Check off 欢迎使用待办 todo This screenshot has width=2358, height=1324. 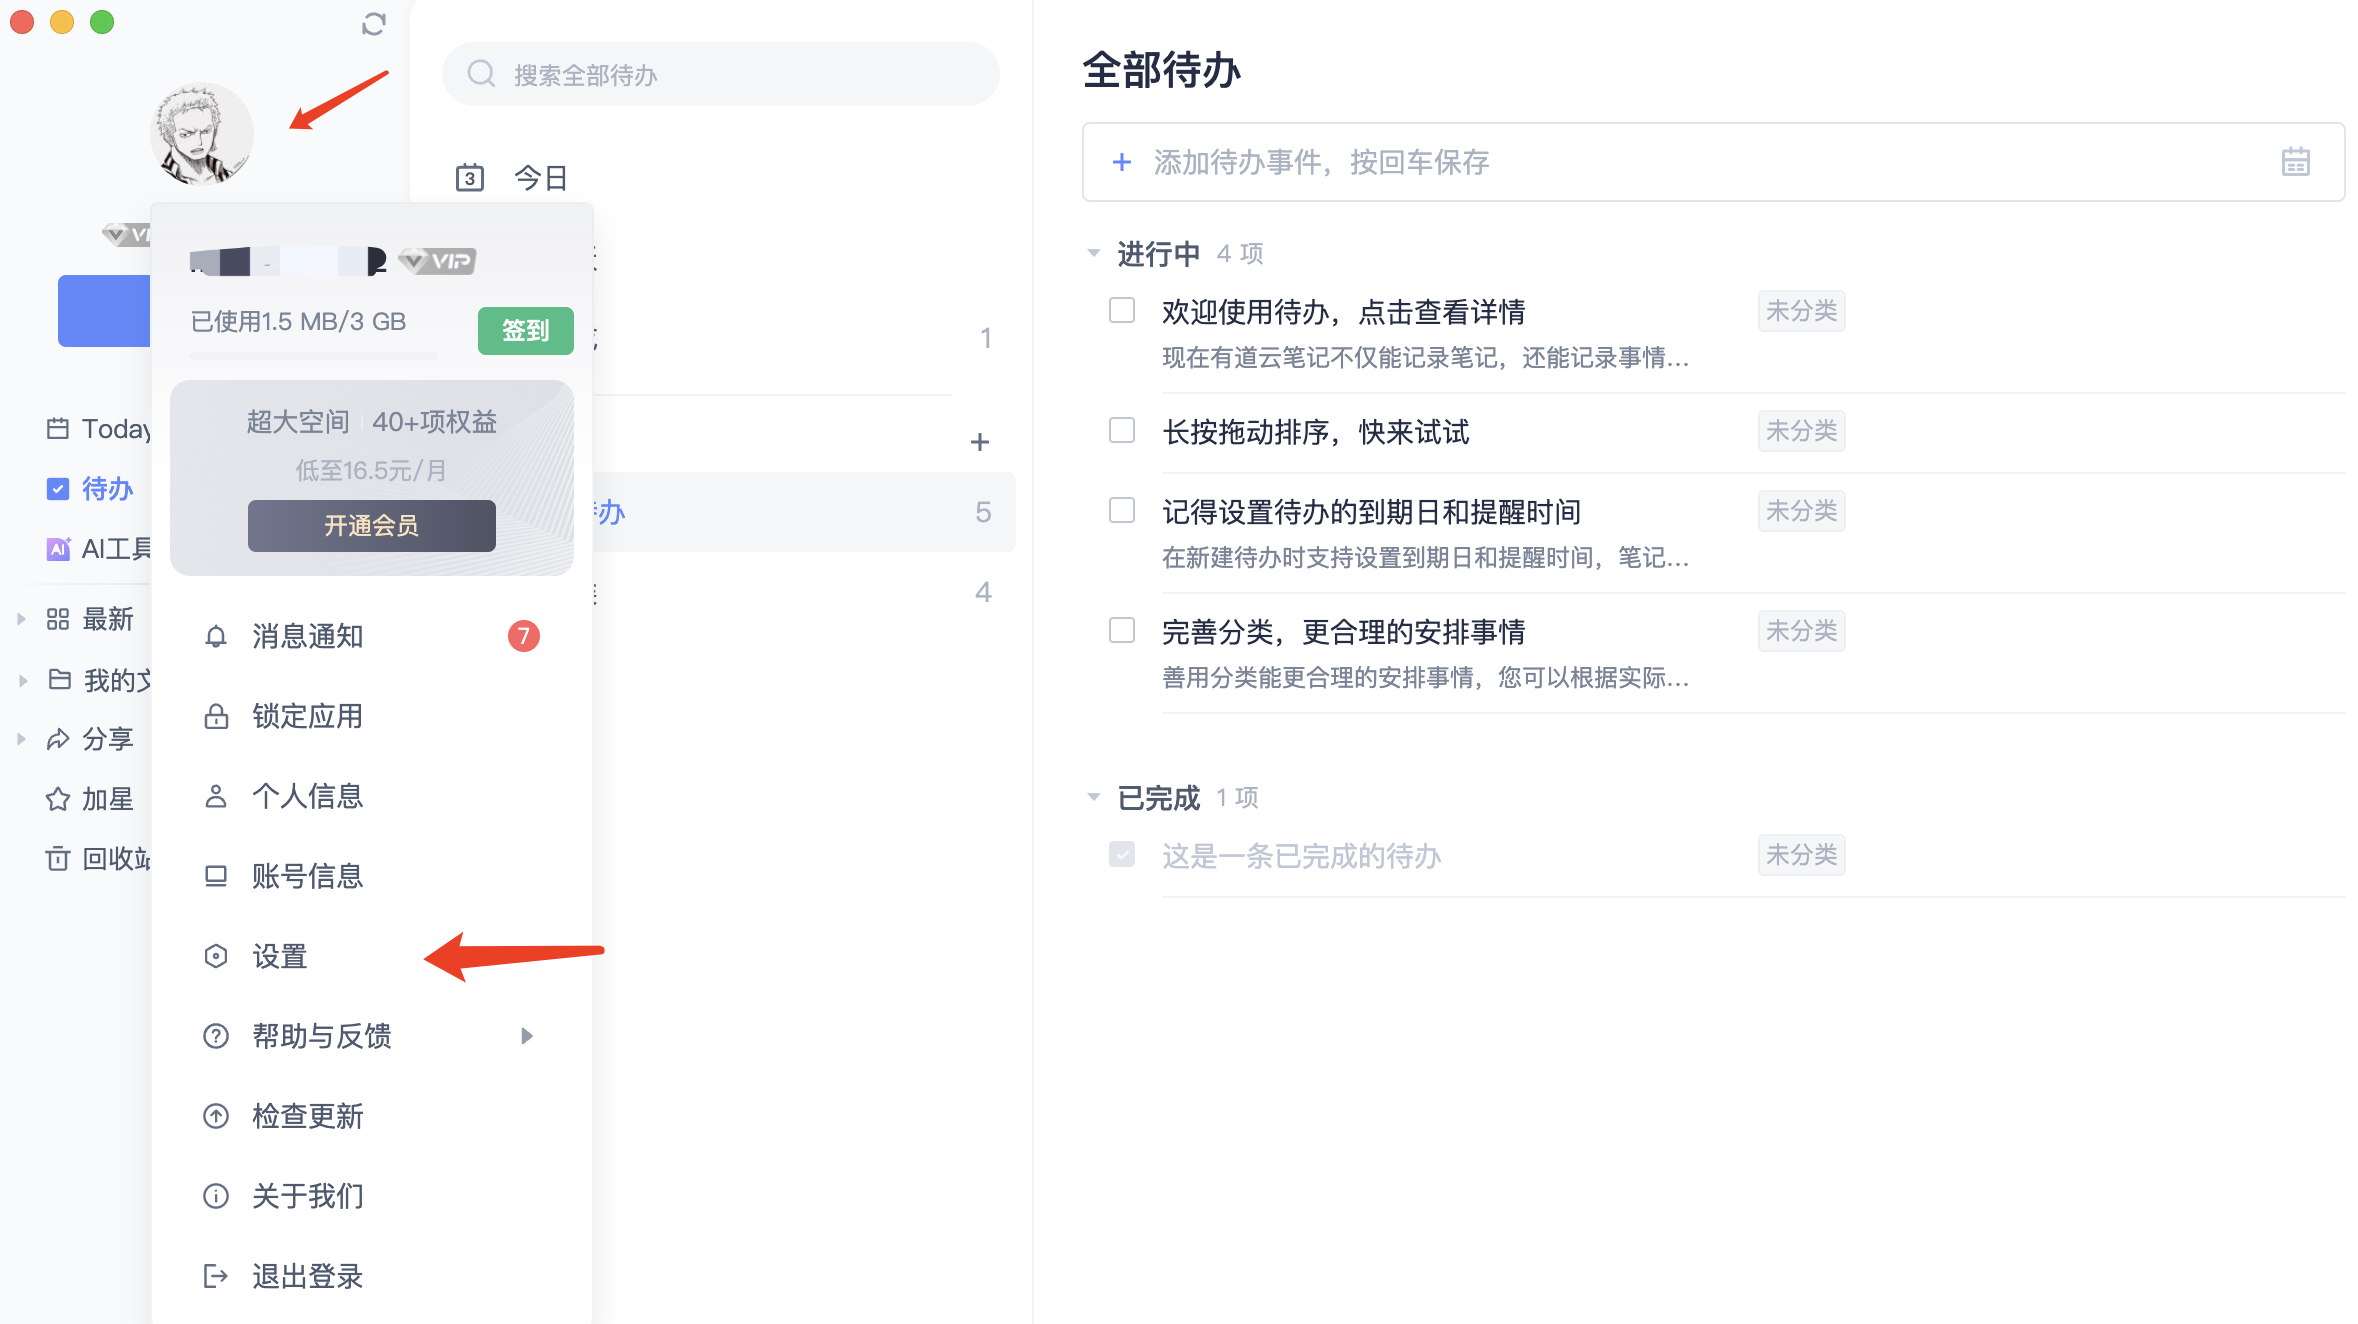click(x=1122, y=310)
